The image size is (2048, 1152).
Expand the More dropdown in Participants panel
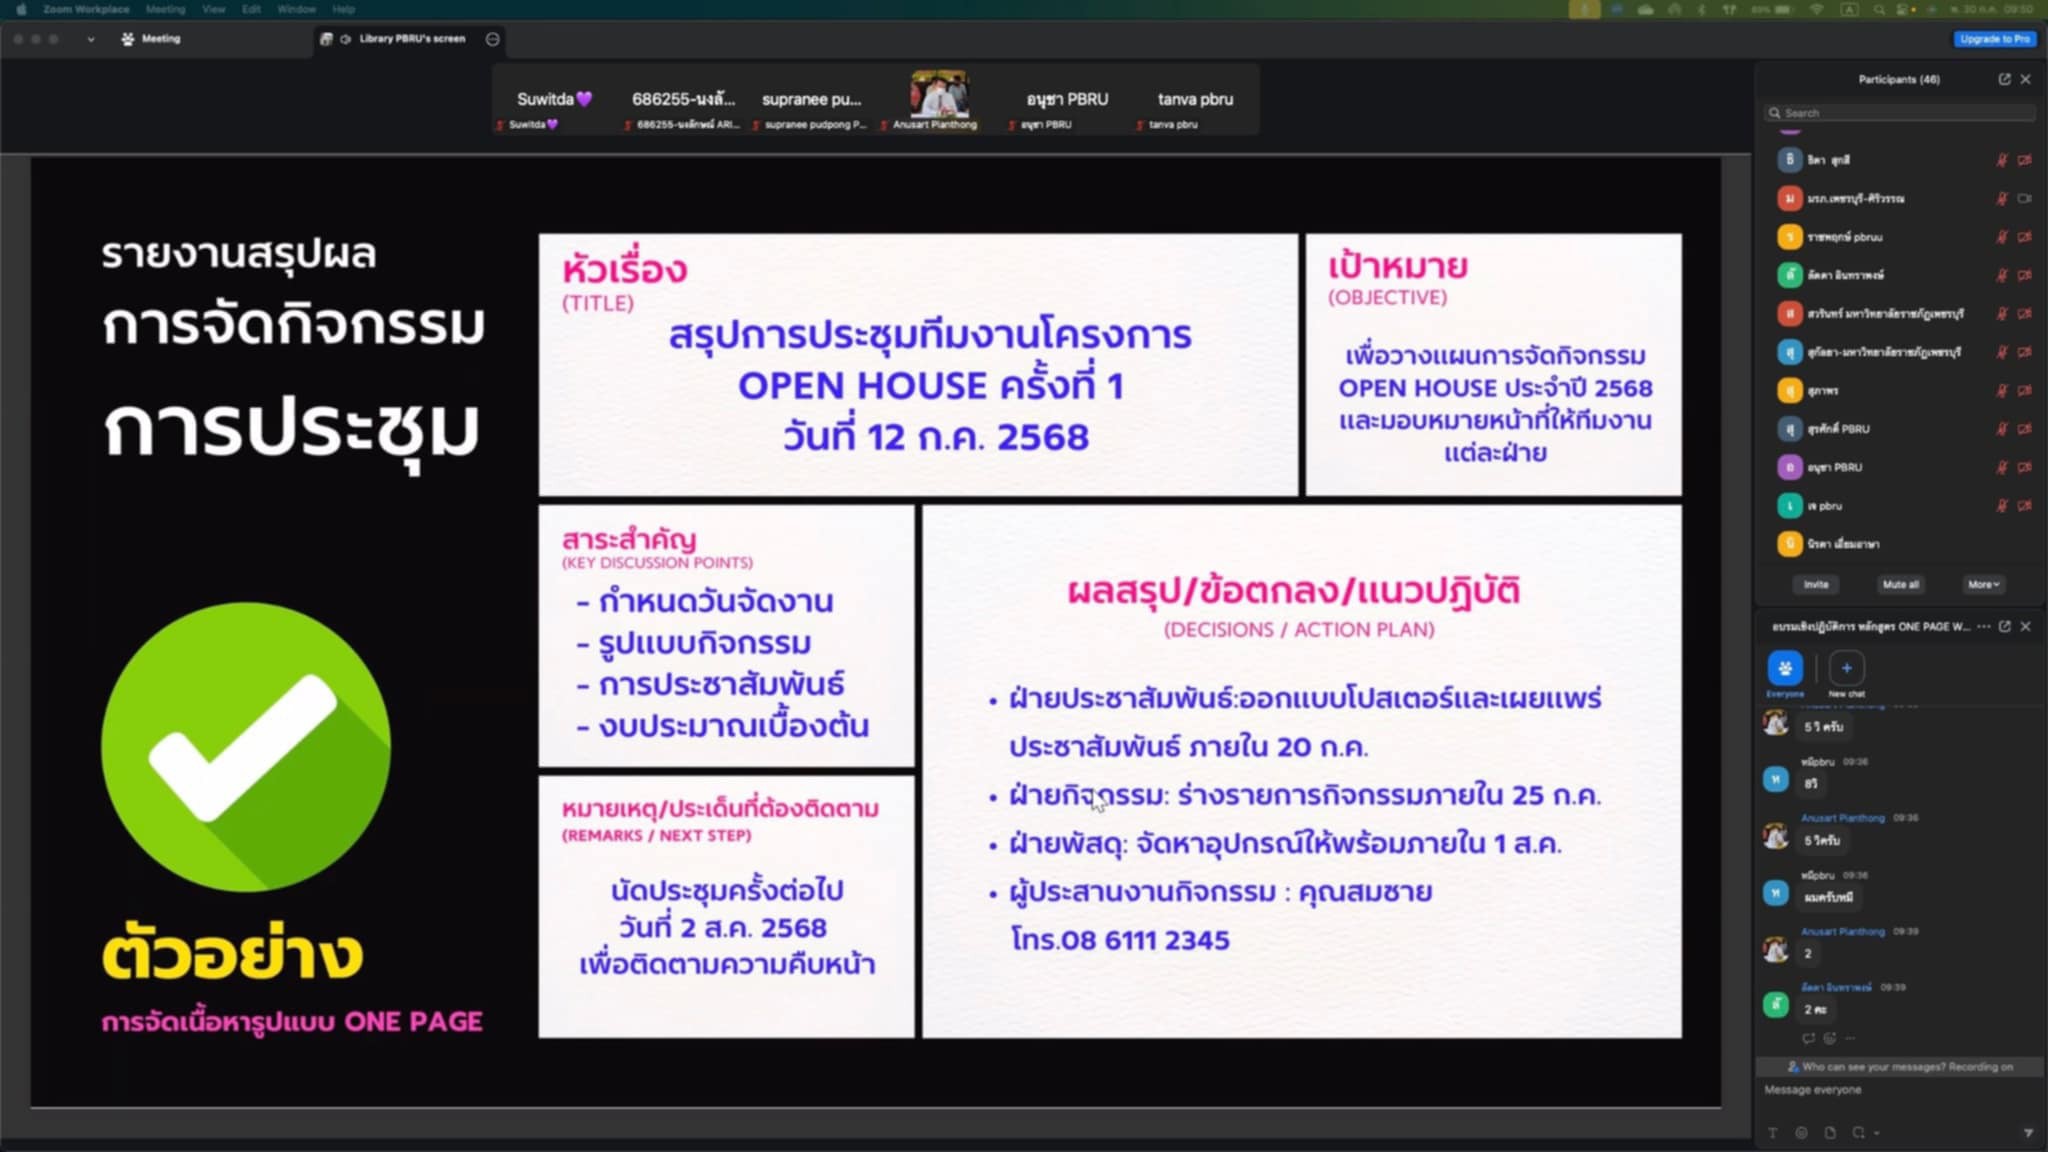point(1983,584)
